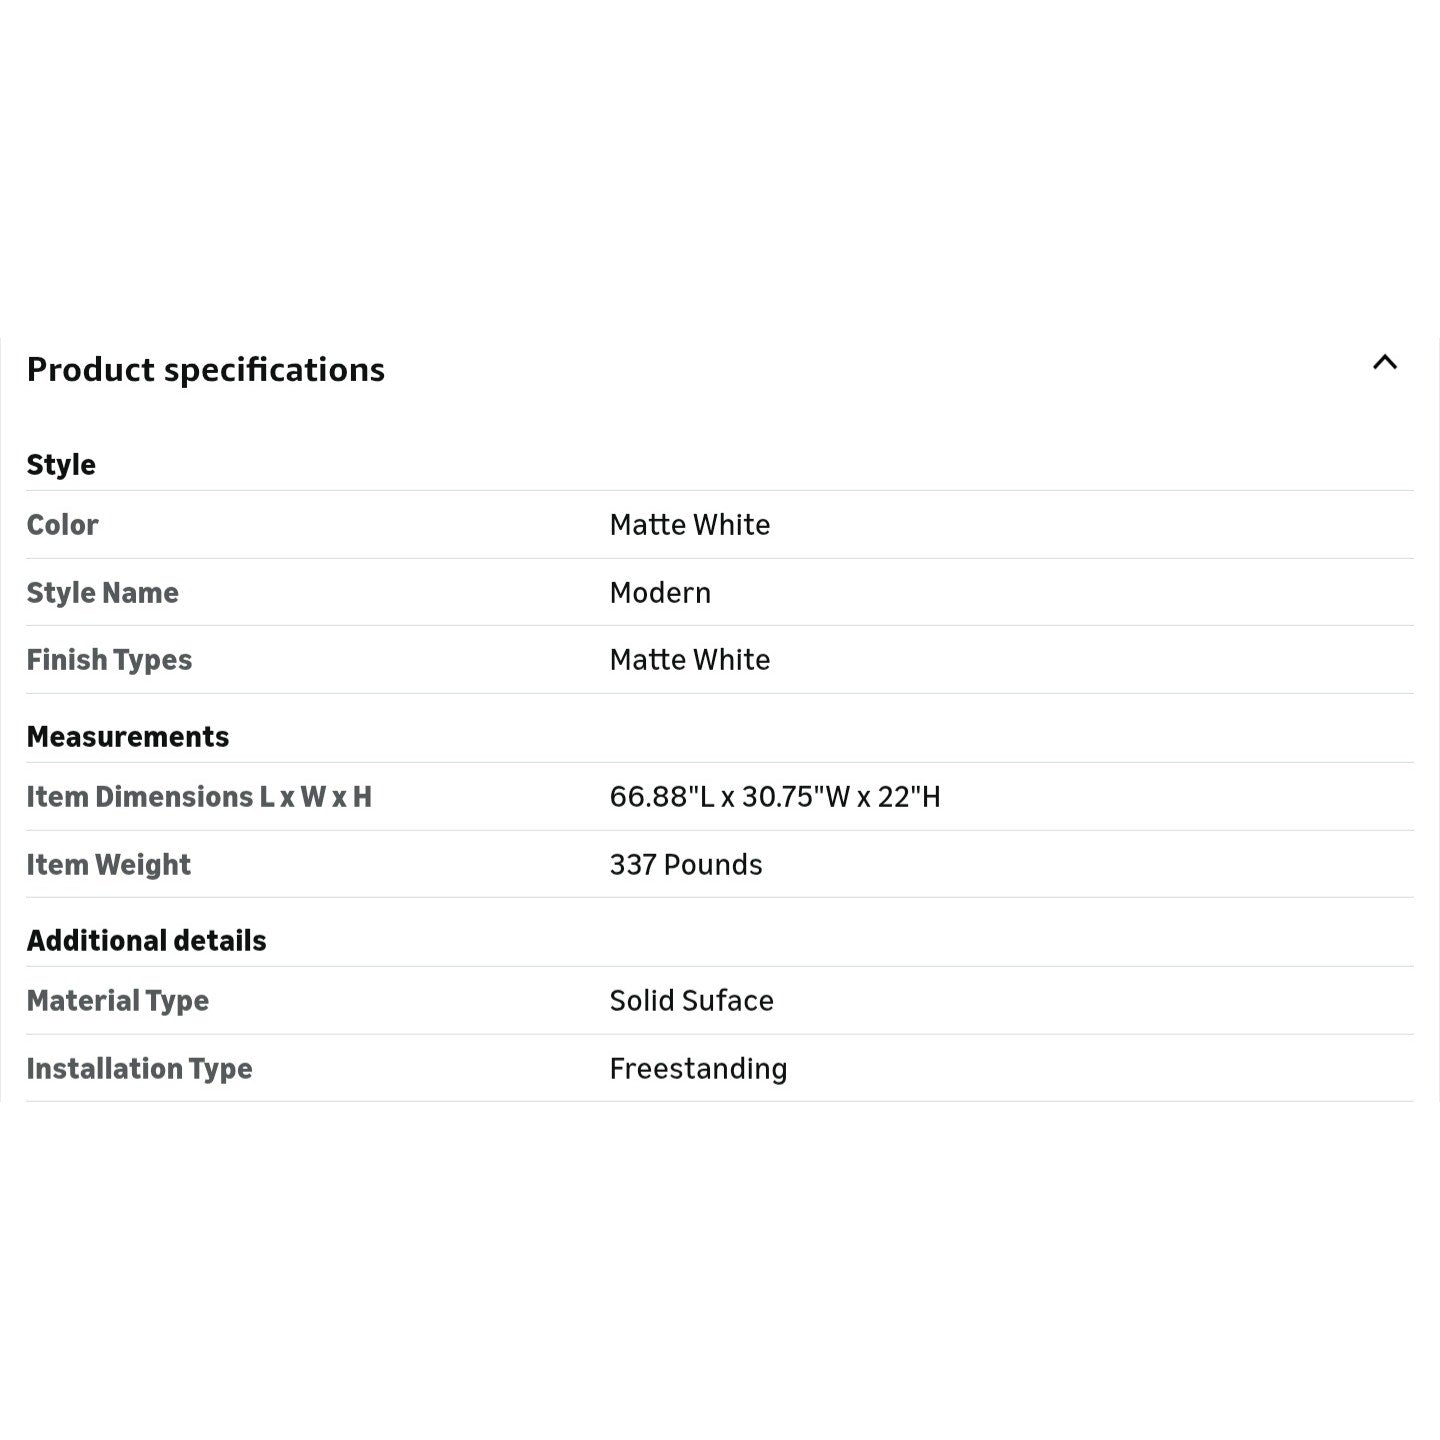Click the Additional details section heading

pos(146,941)
